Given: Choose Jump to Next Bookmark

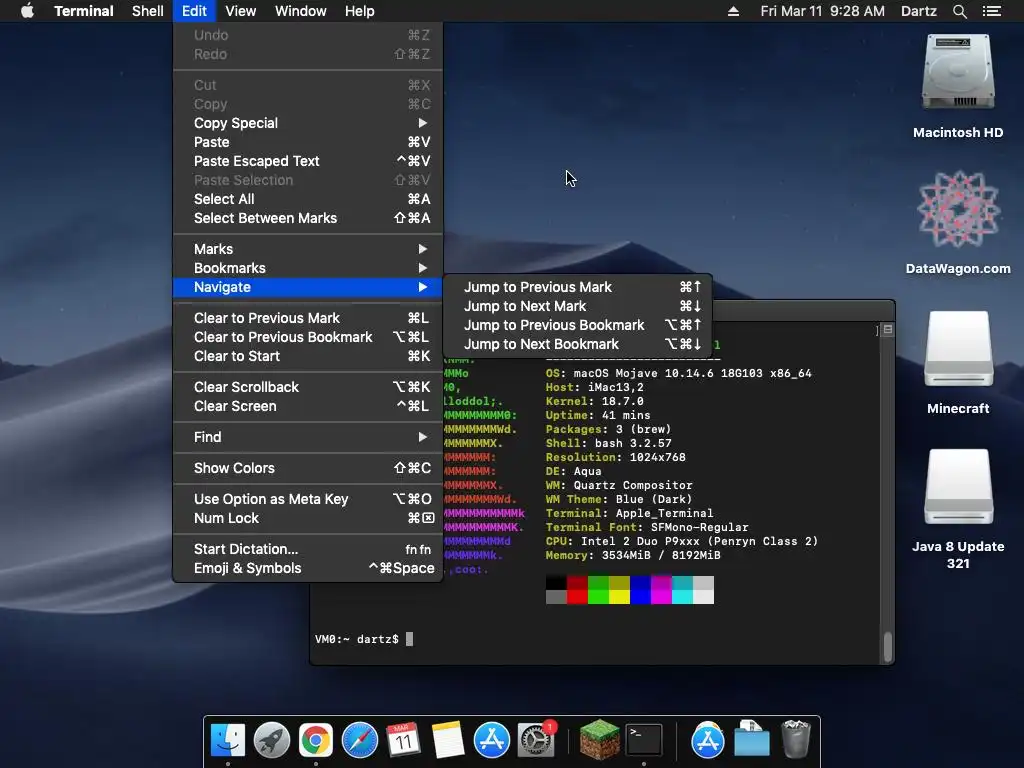Looking at the screenshot, I should click(x=577, y=344).
